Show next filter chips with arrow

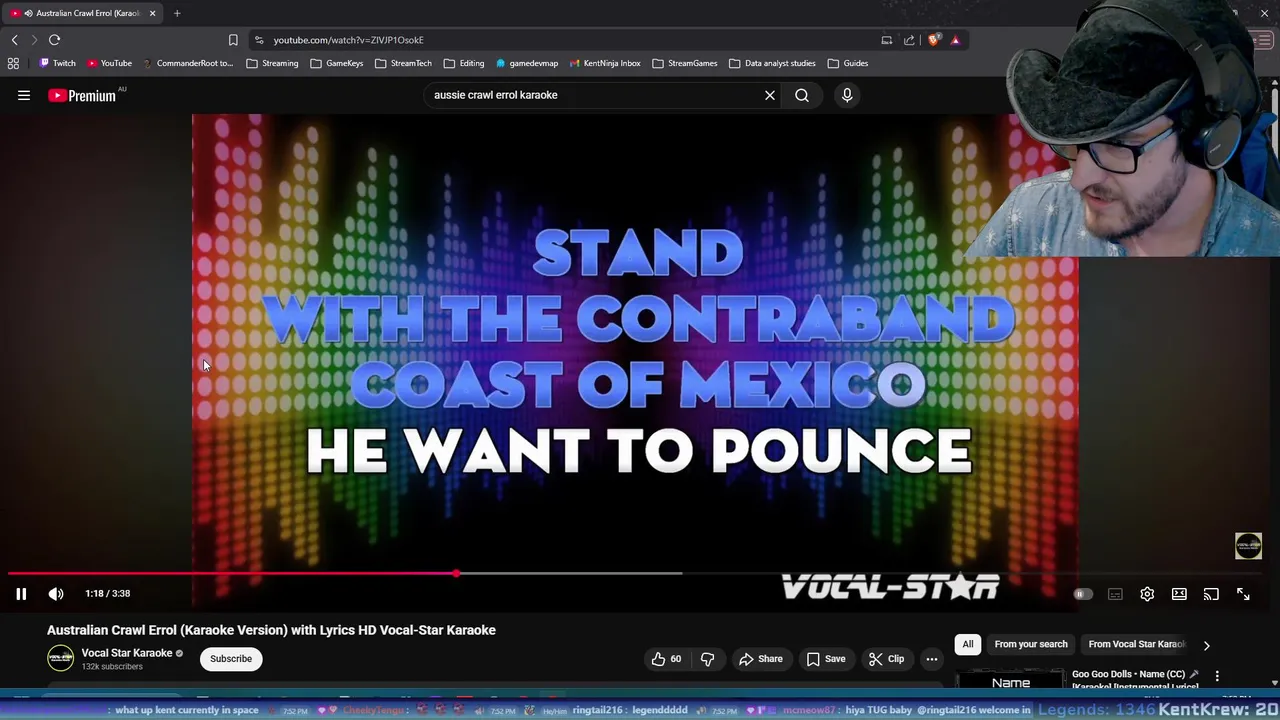pos(1206,645)
